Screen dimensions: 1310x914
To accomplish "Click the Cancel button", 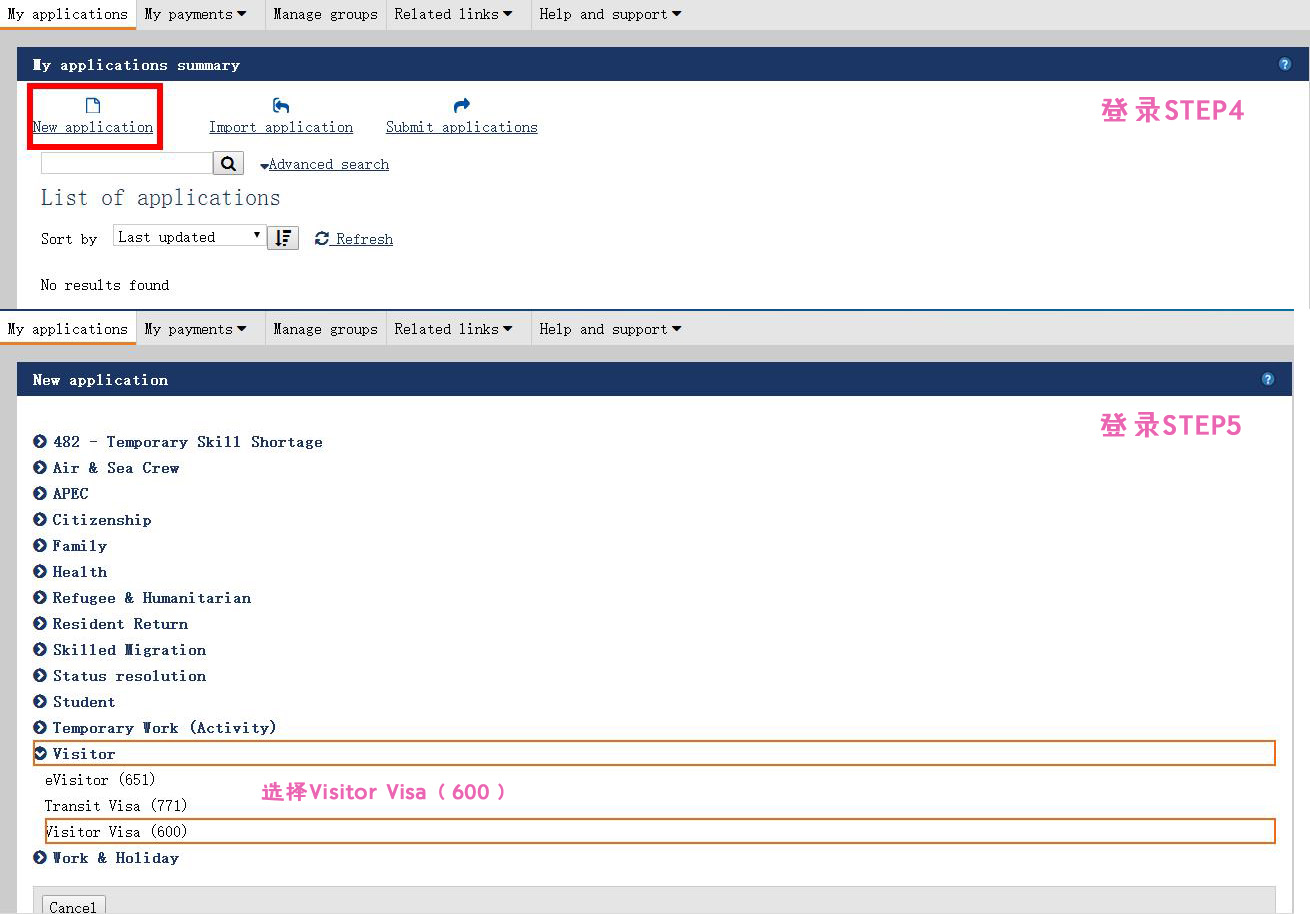I will click(x=73, y=907).
